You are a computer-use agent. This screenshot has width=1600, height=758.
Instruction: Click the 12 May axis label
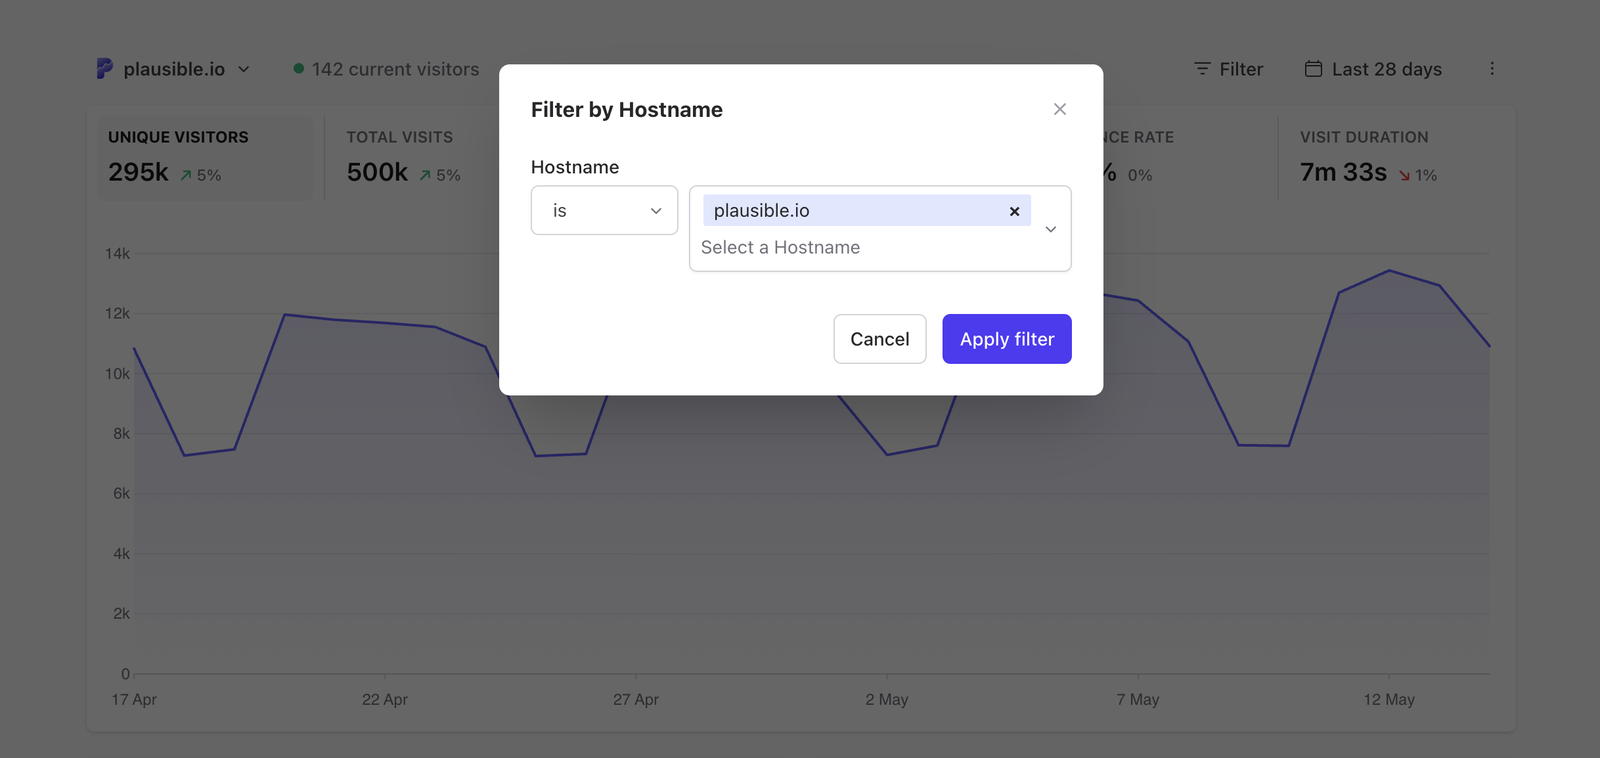[x=1389, y=700]
